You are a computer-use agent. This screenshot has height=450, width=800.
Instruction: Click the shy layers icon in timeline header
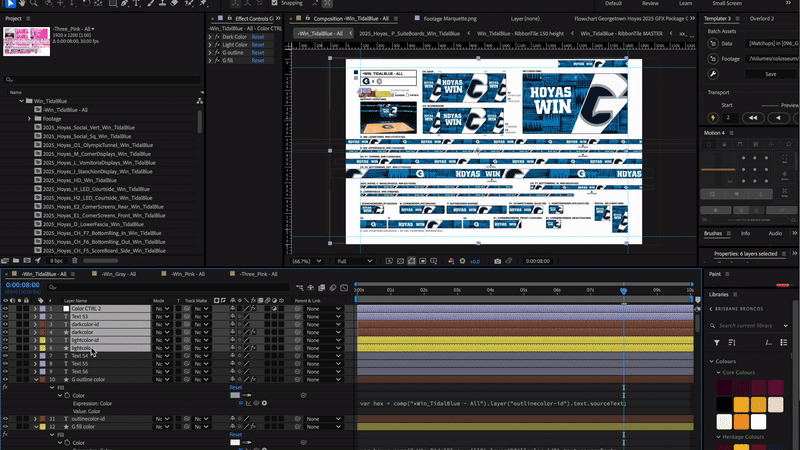(x=311, y=288)
